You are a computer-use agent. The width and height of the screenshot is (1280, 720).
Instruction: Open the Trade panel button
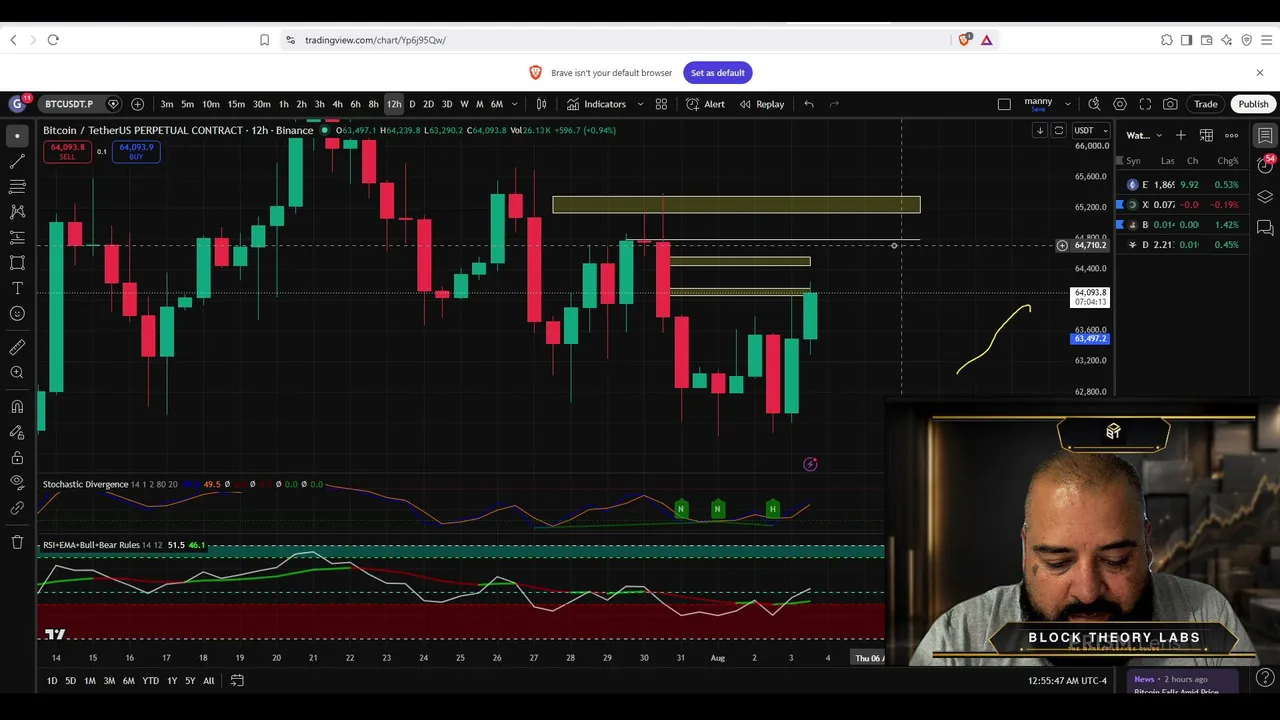pos(1206,104)
